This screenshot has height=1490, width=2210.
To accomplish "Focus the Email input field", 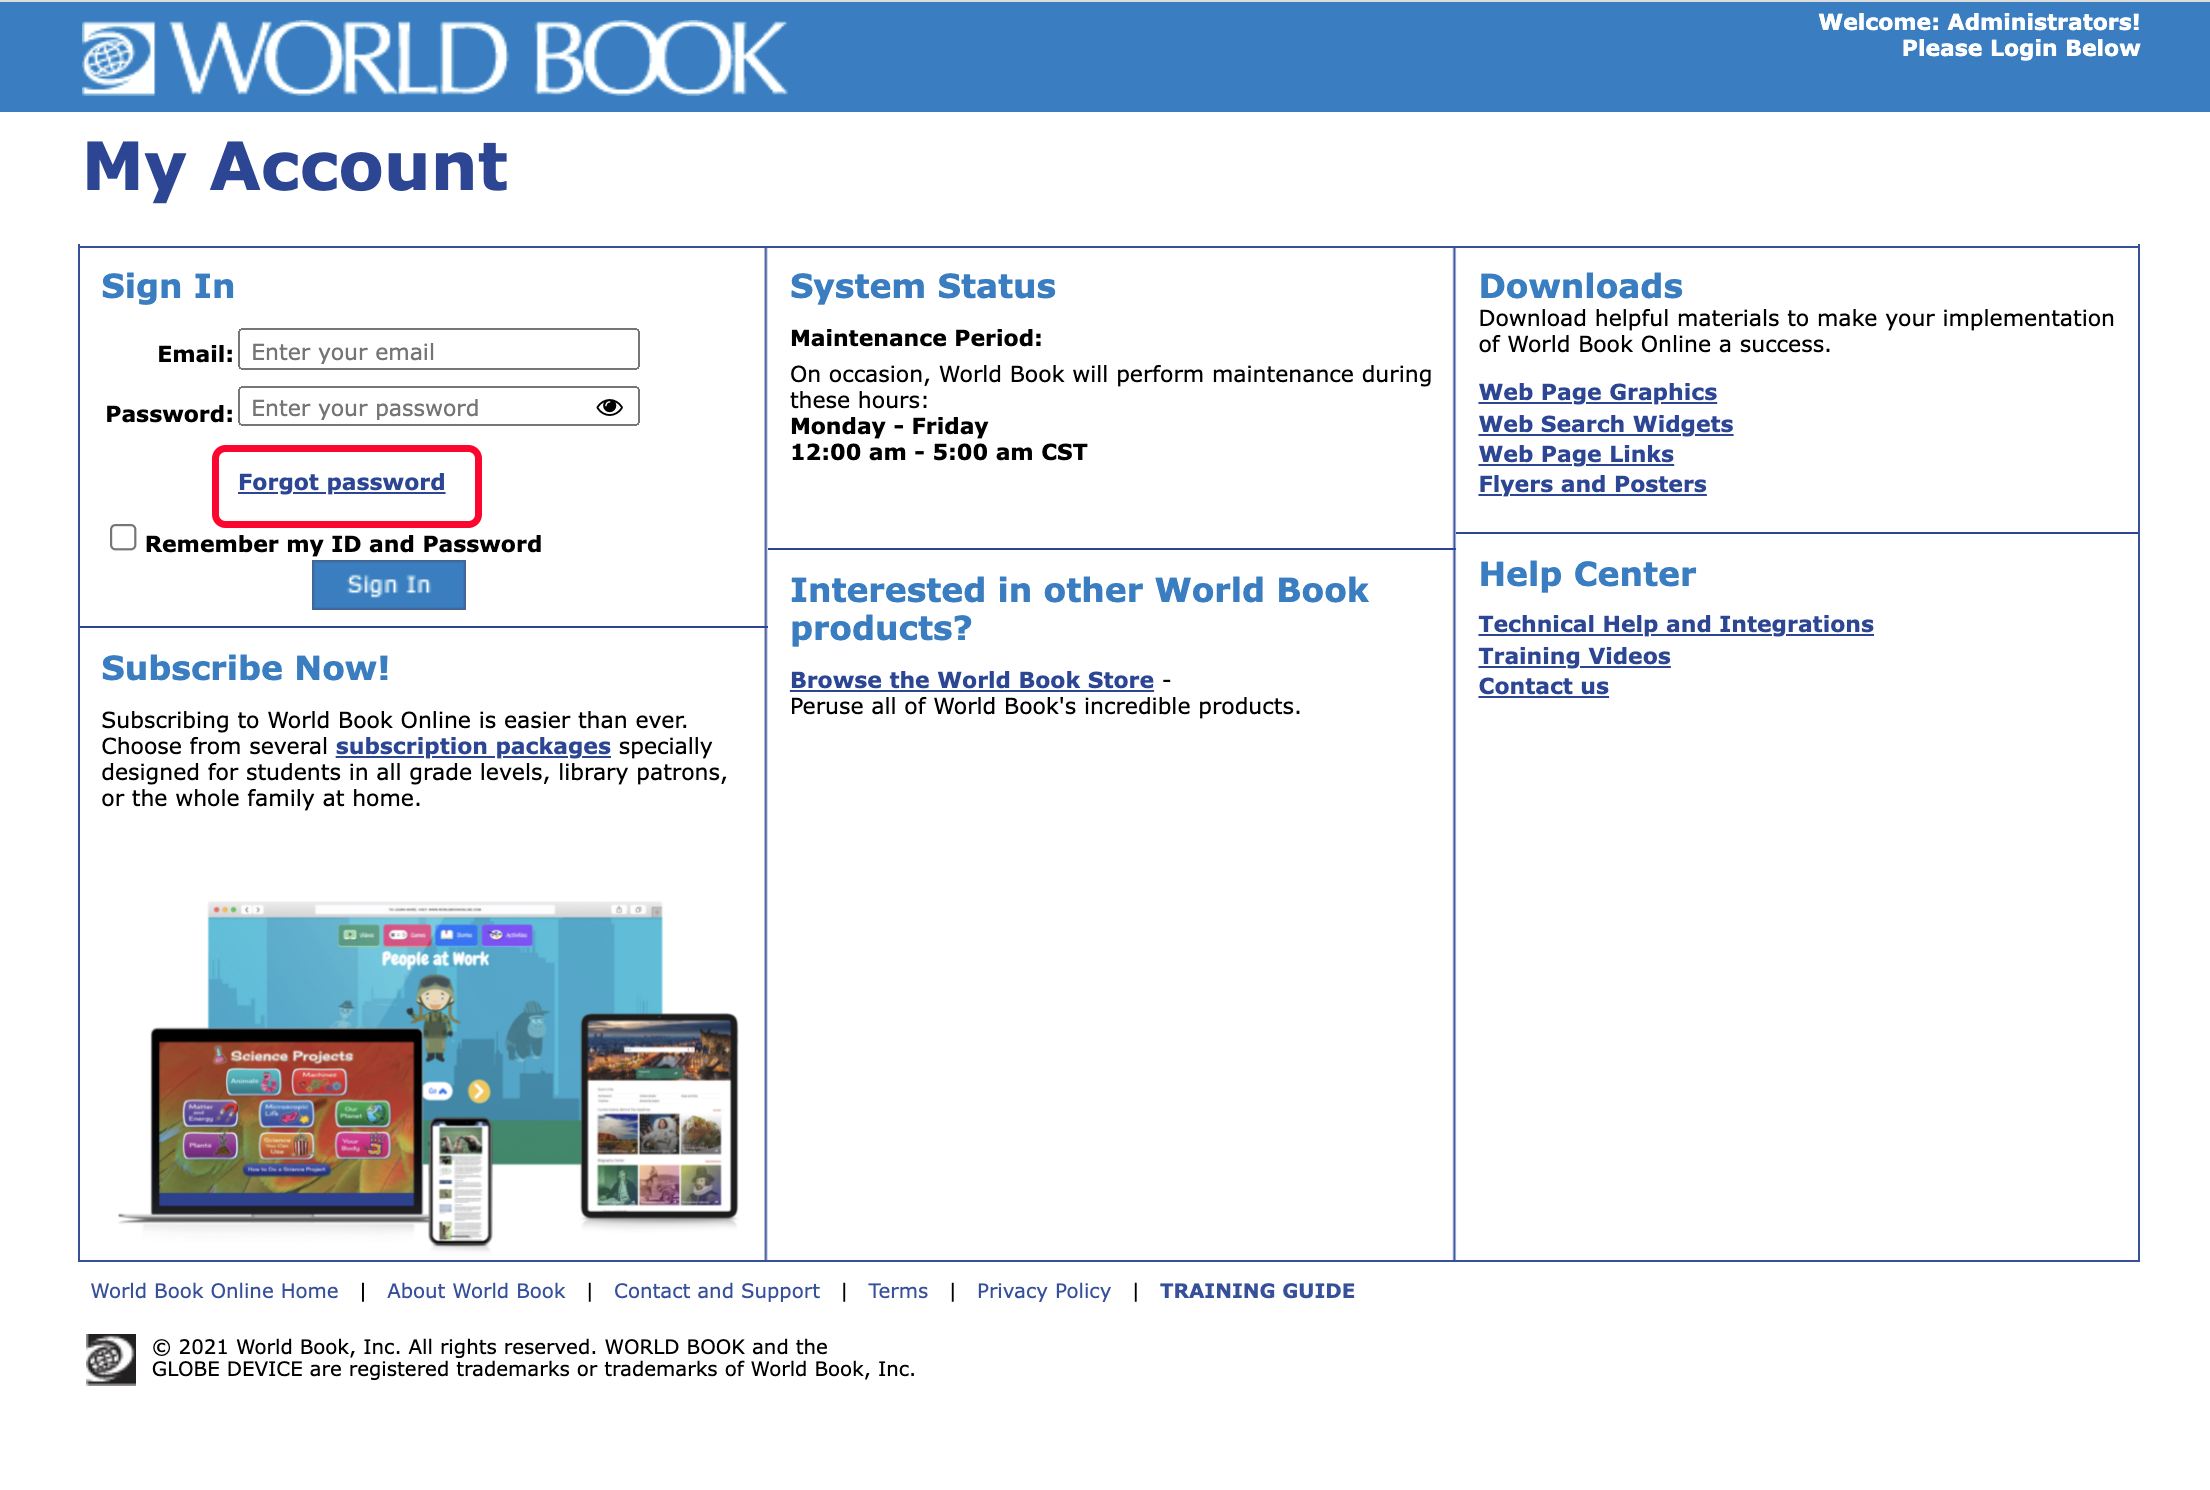I will (x=439, y=350).
